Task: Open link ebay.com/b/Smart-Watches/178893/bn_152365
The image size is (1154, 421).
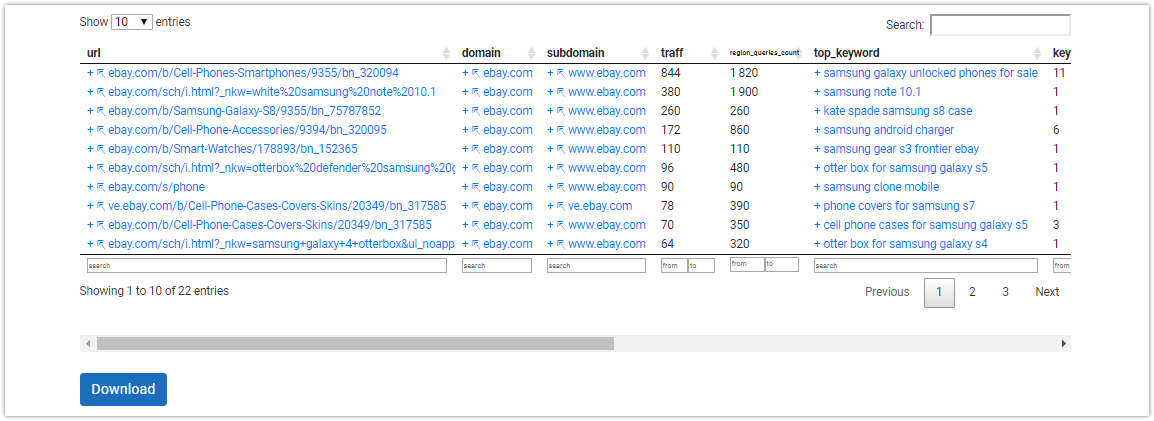Action: [233, 149]
